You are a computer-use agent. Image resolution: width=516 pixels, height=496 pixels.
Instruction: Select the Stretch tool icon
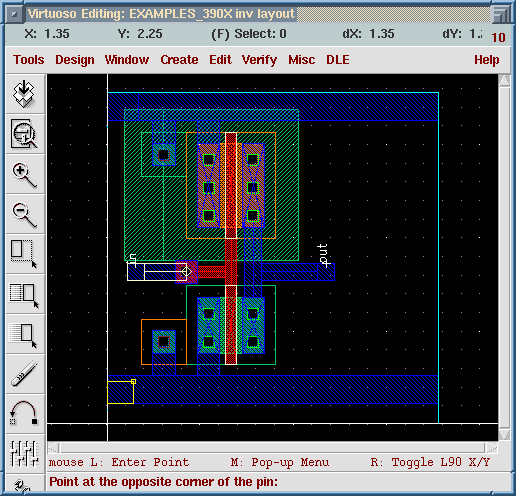(x=25, y=254)
